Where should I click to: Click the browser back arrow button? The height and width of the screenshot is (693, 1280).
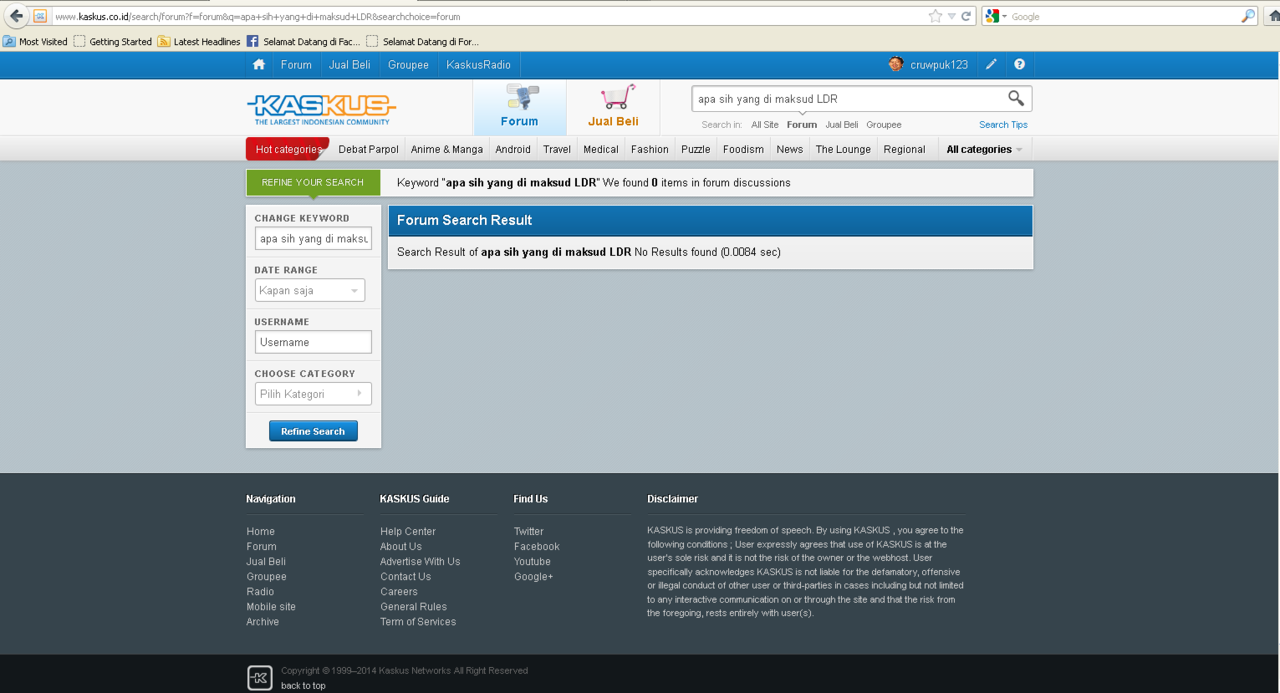click(16, 16)
